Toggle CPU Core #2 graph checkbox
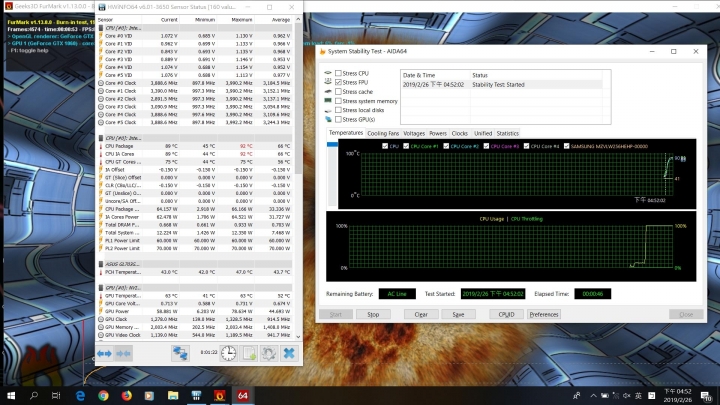 446,146
